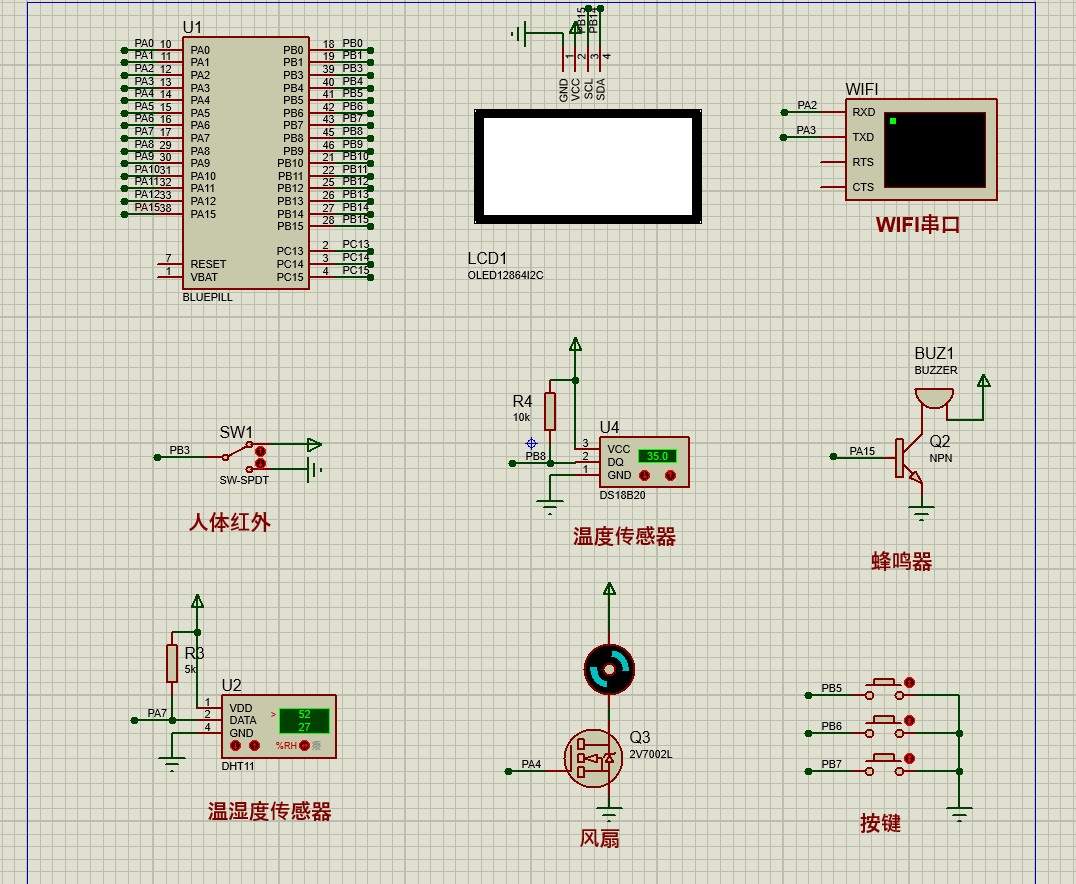Click the DS18B20 temperature readout 35.0
The width and height of the screenshot is (1076, 884).
click(x=657, y=456)
